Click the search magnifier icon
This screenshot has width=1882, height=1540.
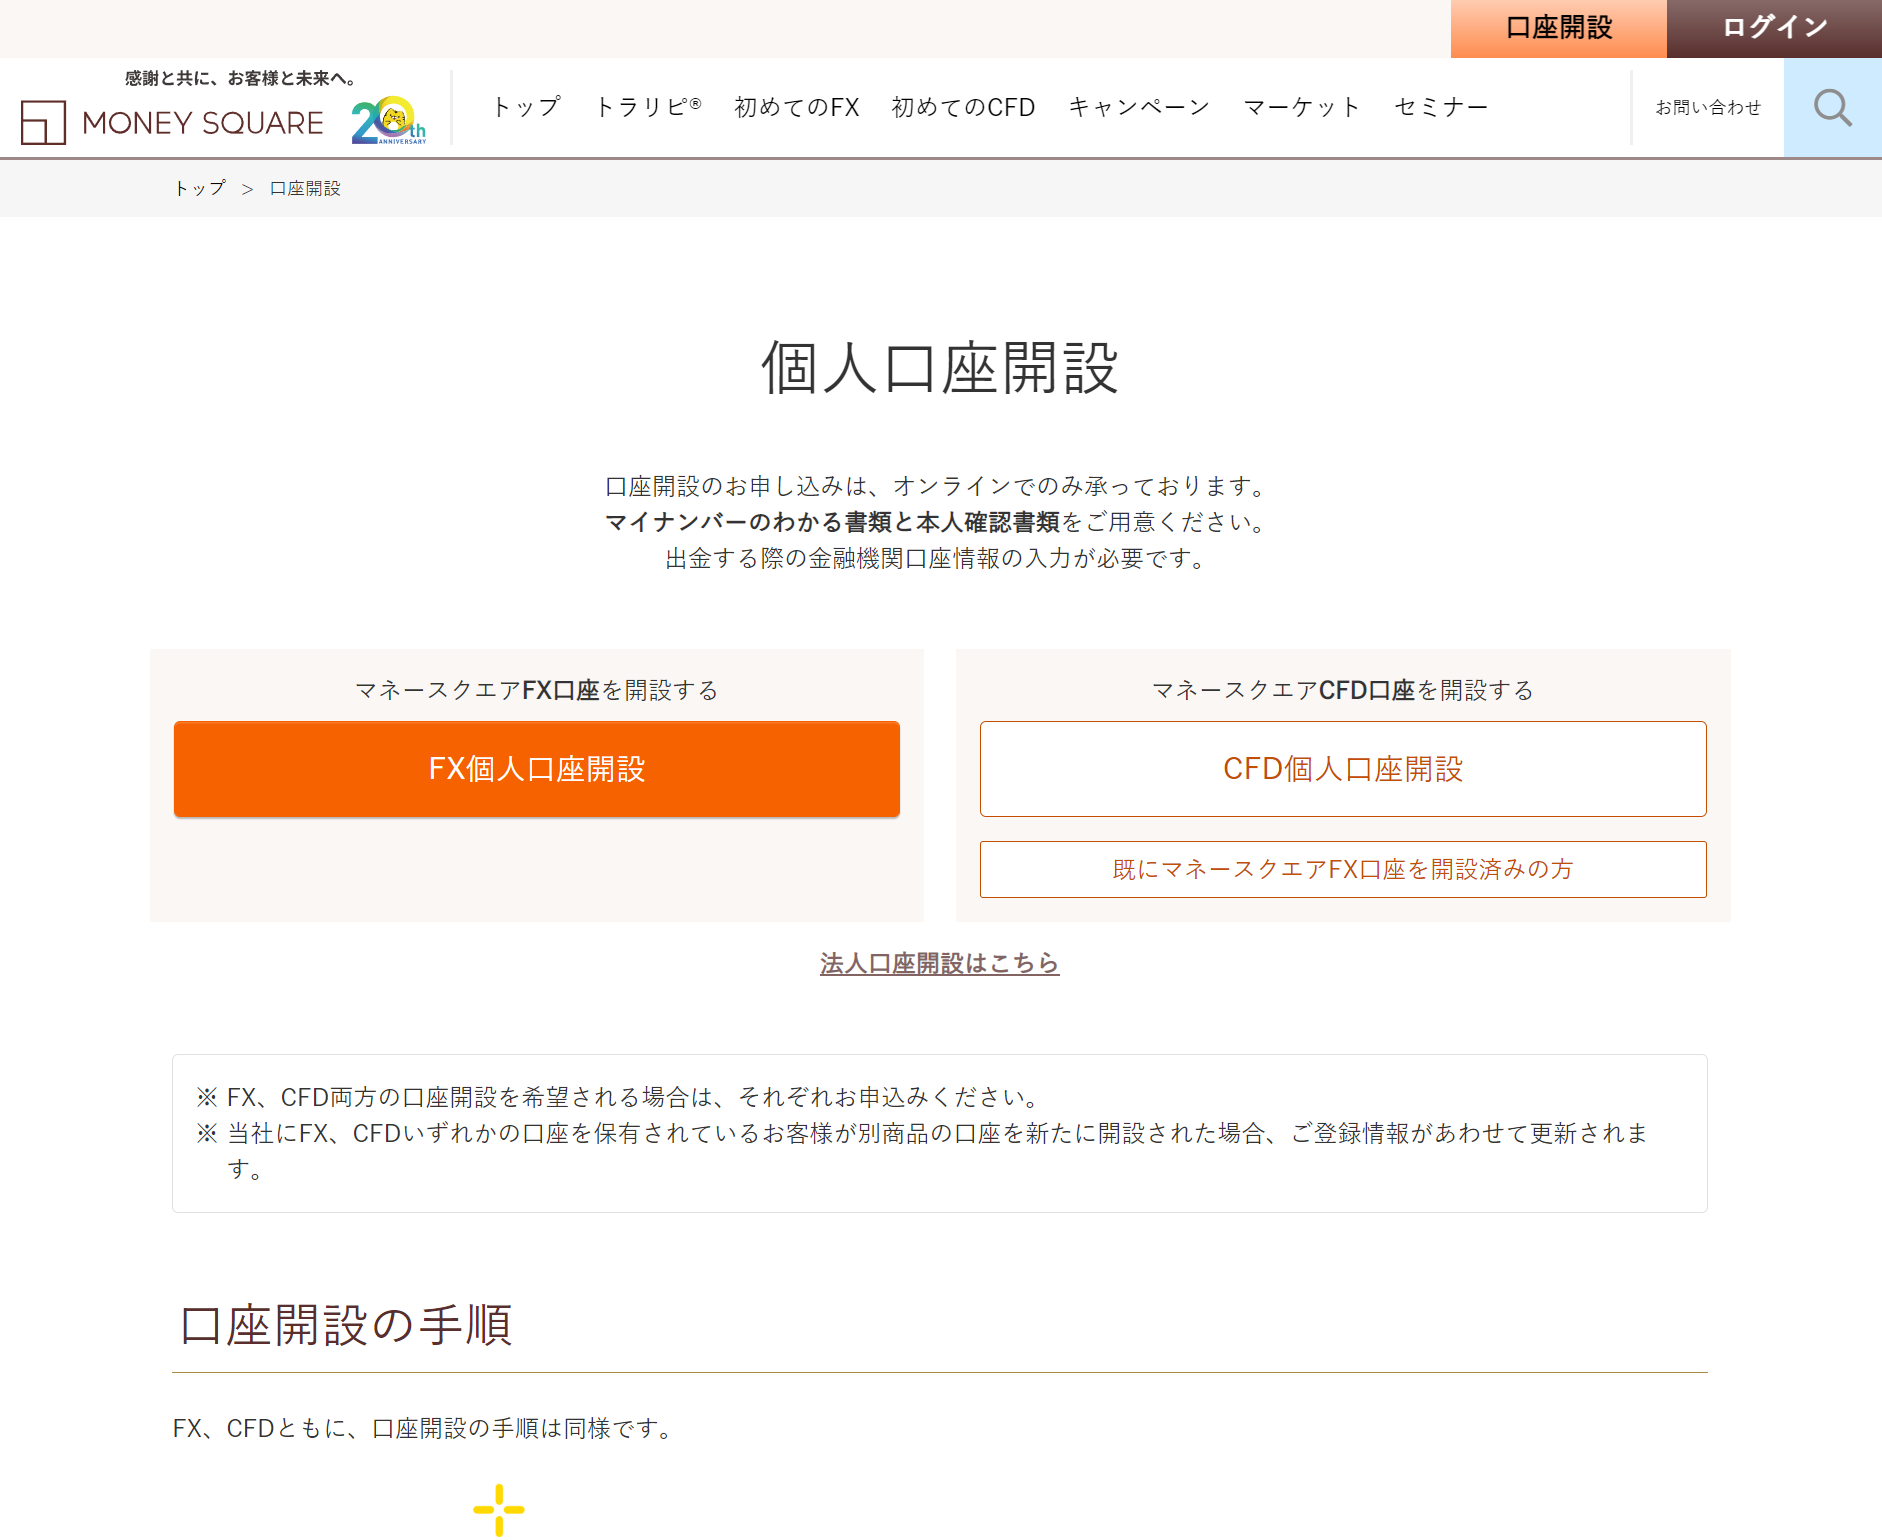[x=1832, y=107]
